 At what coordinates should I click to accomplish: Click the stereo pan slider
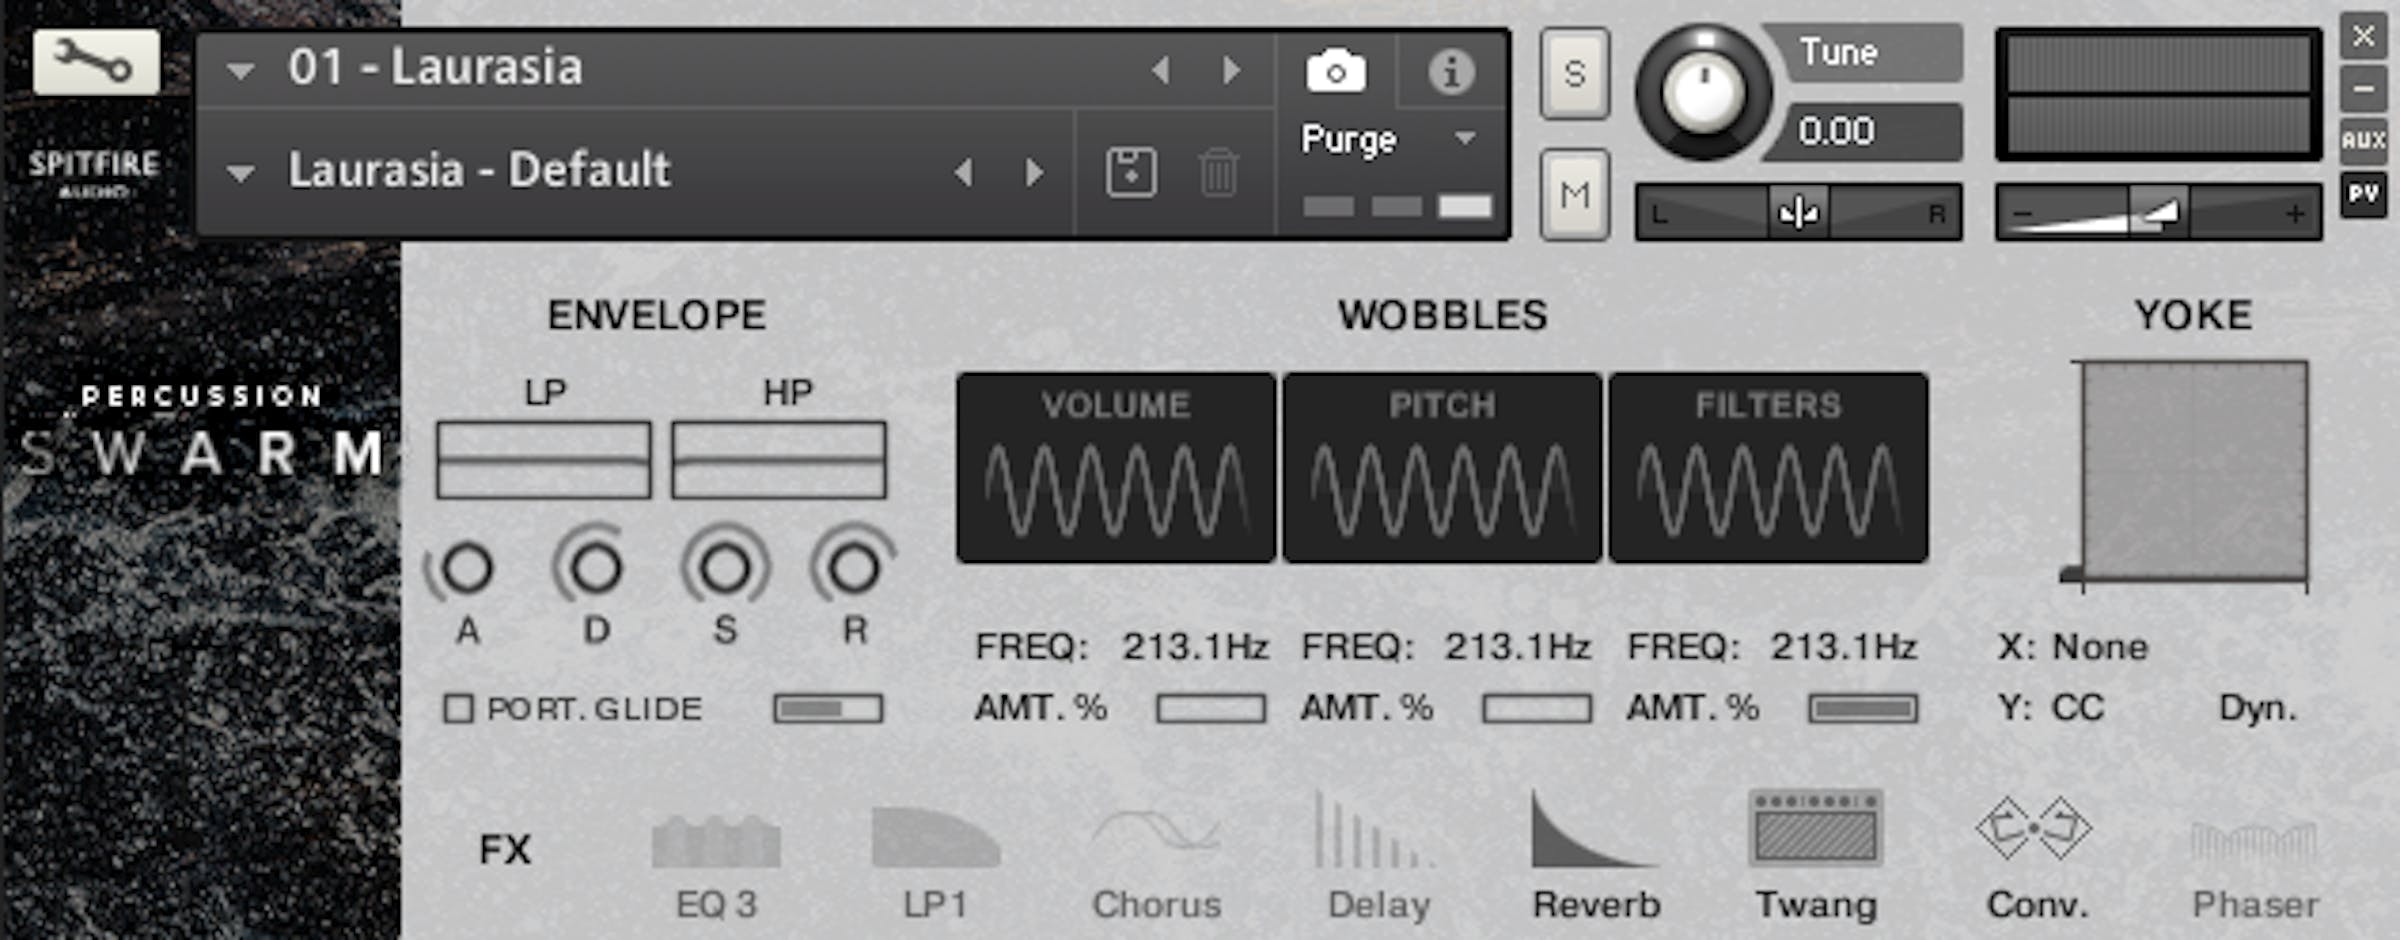tap(1798, 212)
